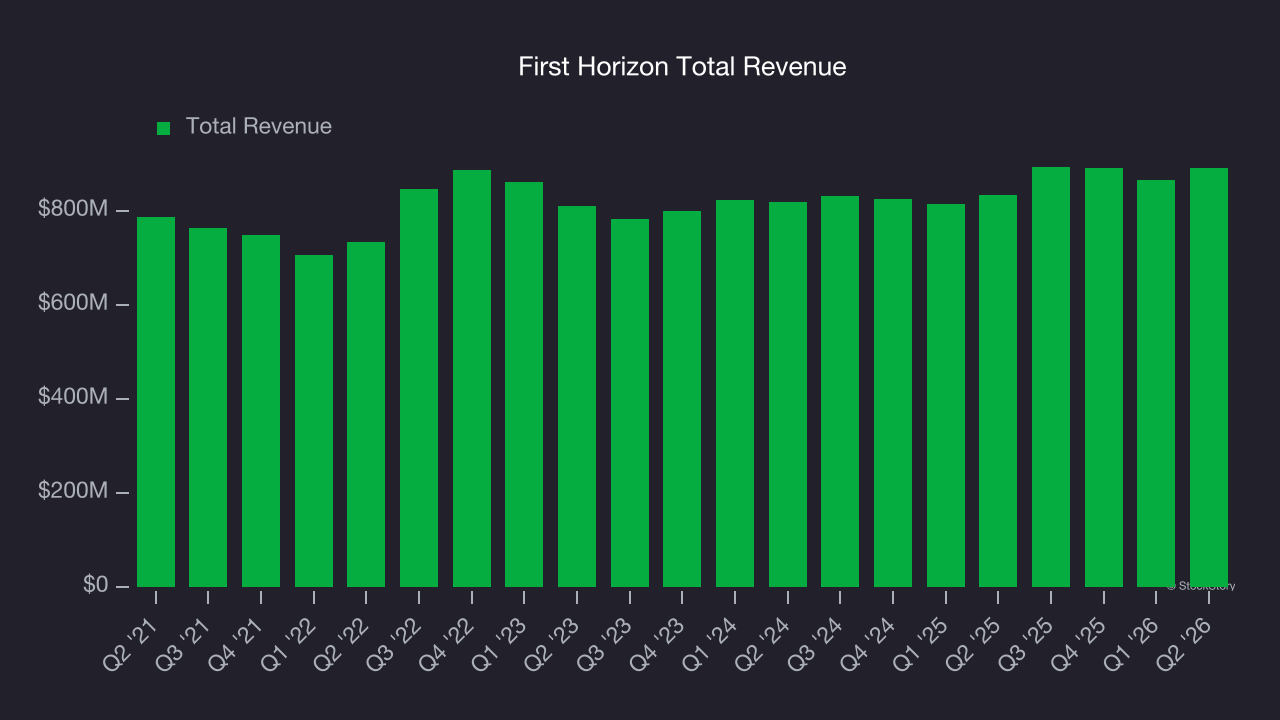Select the bar for Q3 '22
Image resolution: width=1280 pixels, height=720 pixels.
419,388
